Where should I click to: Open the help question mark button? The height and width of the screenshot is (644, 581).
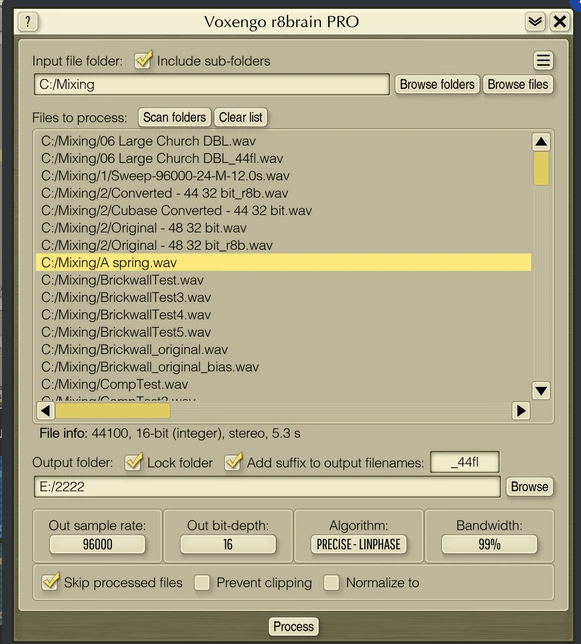pyautogui.click(x=28, y=21)
